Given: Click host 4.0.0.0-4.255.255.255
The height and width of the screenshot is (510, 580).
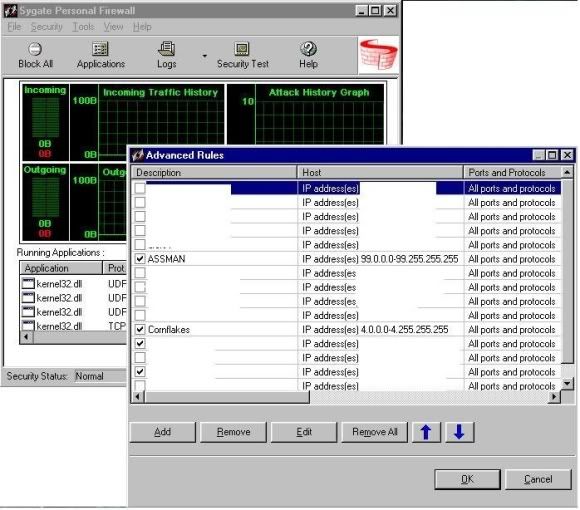Looking at the screenshot, I should [404, 330].
